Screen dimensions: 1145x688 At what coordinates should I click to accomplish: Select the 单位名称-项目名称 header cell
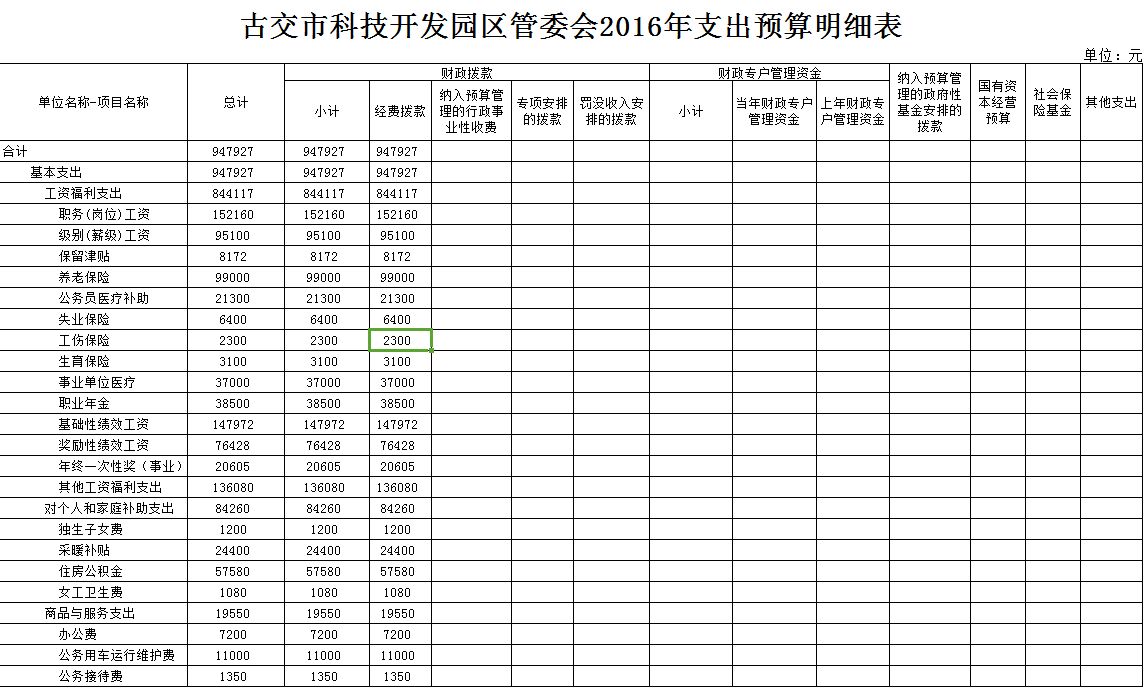point(93,102)
